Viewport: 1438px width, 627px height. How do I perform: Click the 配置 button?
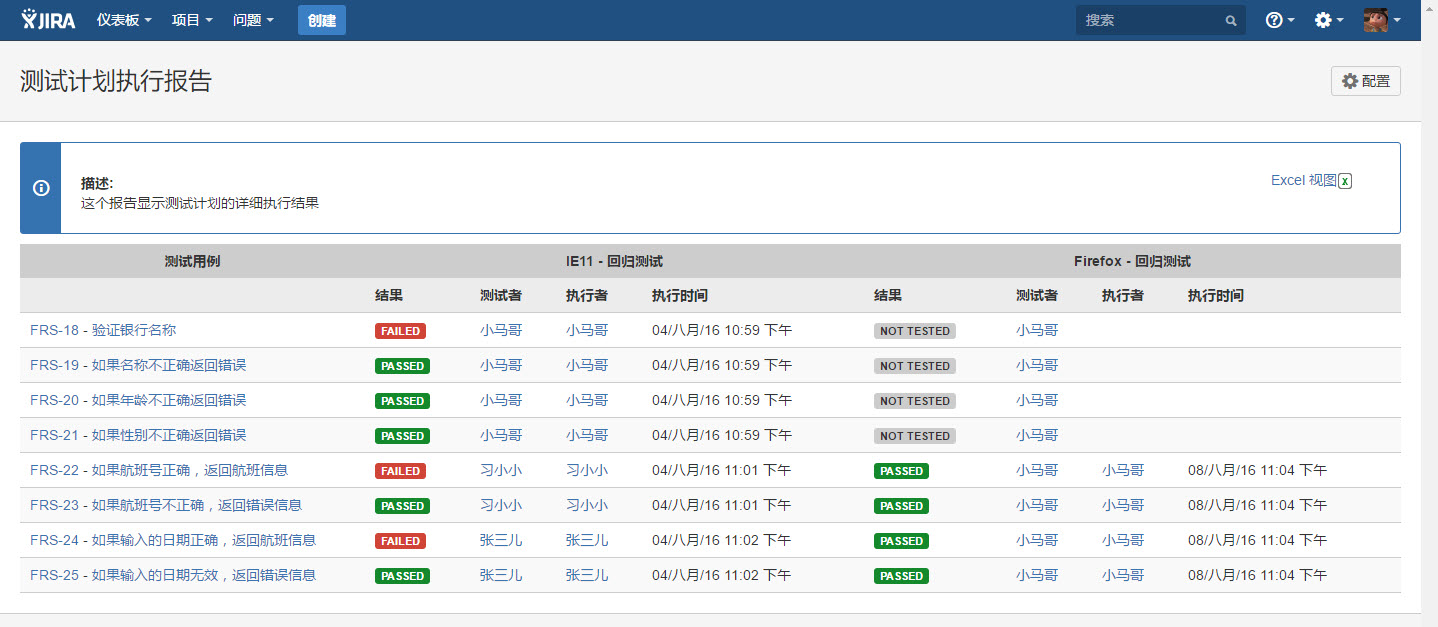[x=1366, y=81]
